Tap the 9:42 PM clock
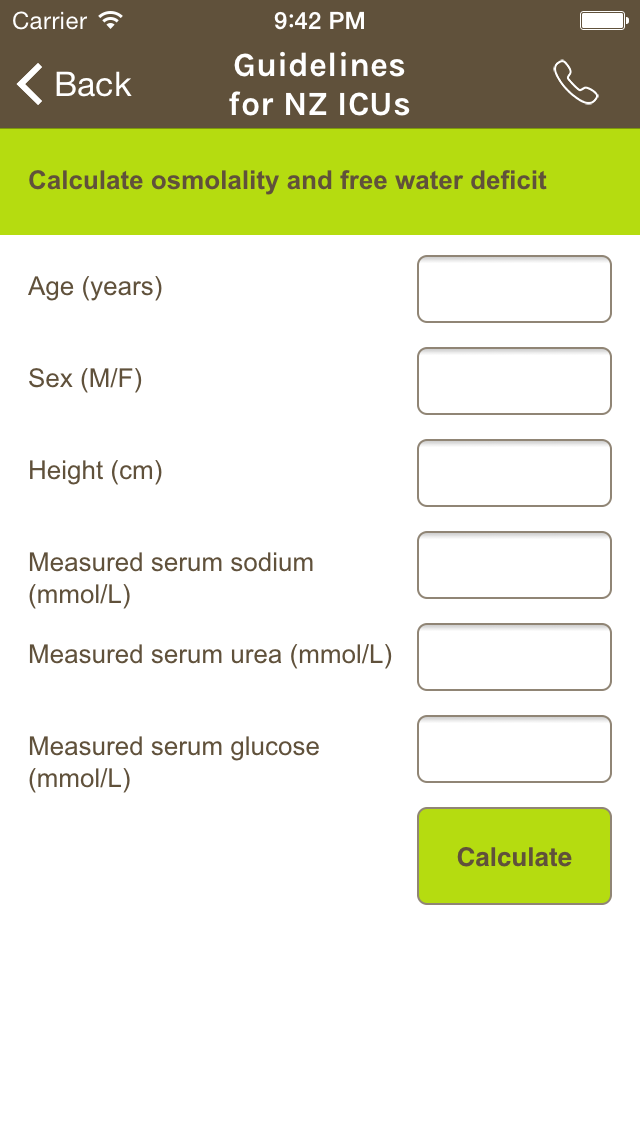The width and height of the screenshot is (640, 1136). [x=319, y=21]
